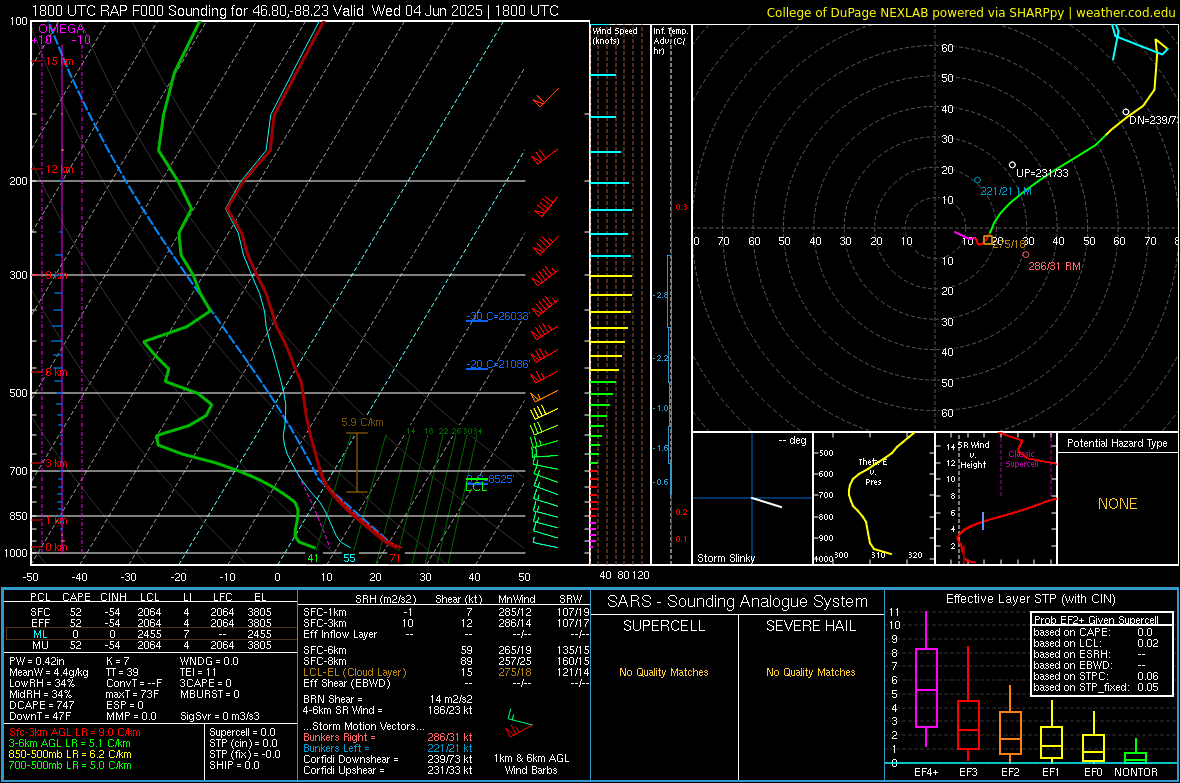Click the SEVERE HAIL column heading
Screen dimensions: 1180x783
click(810, 626)
